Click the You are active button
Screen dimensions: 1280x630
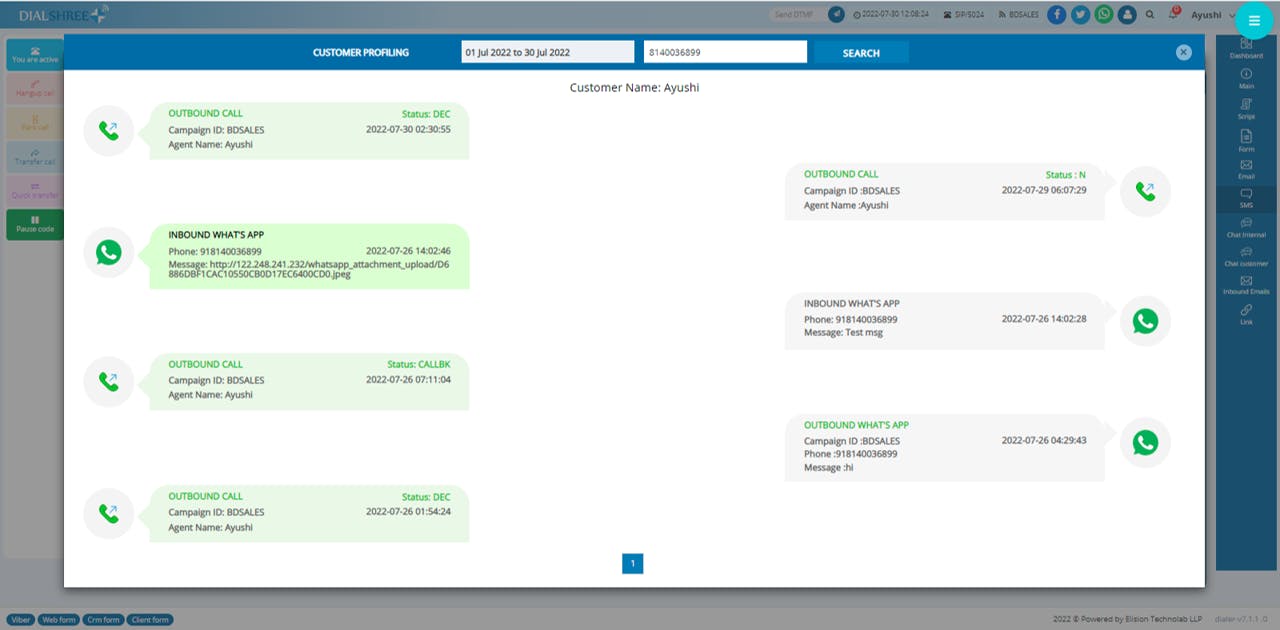[x=35, y=55]
